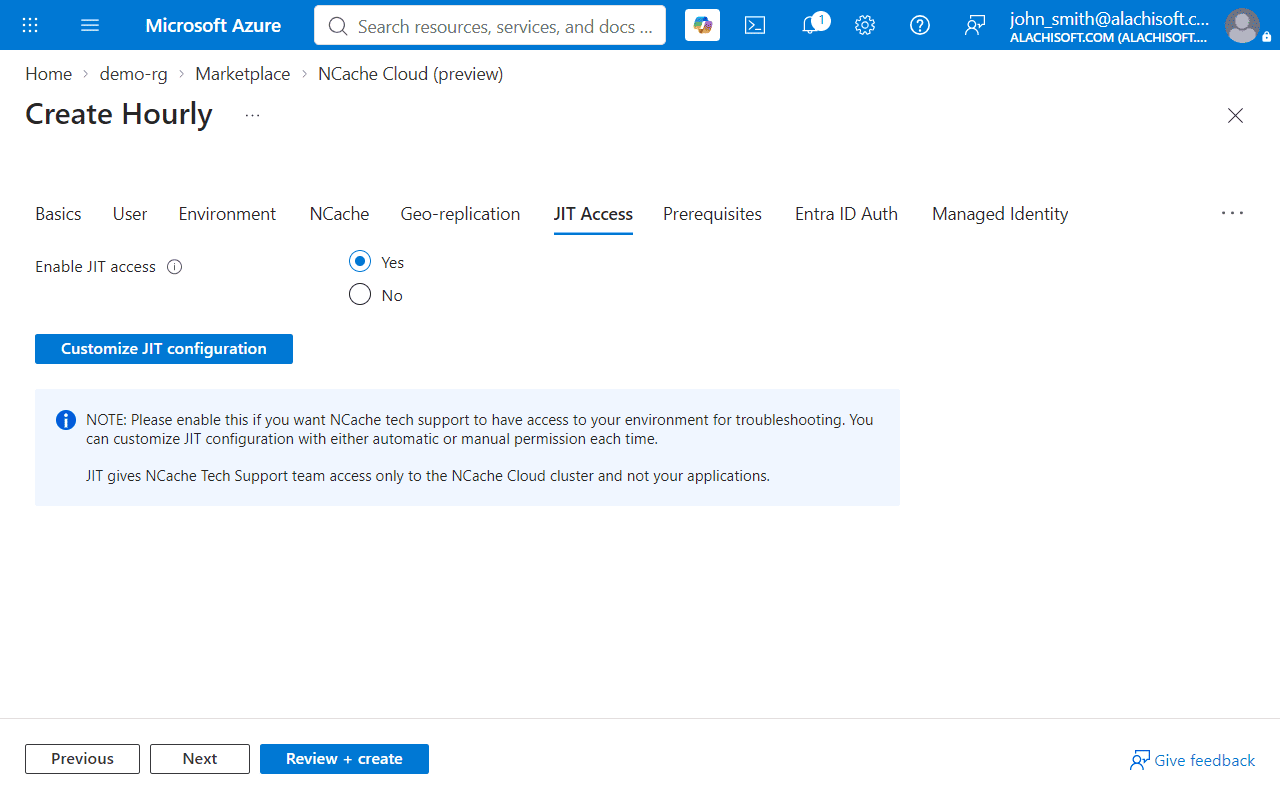Screen dimensions: 1280x800
Task: Open the NCache tab
Action: click(339, 214)
